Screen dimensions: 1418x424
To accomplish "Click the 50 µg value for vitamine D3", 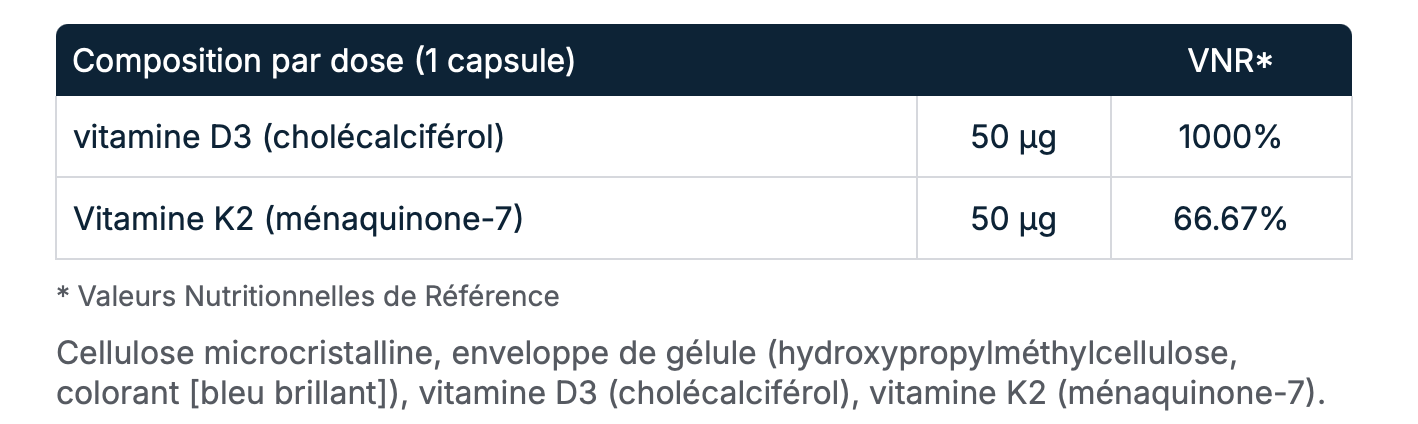I will [1013, 138].
